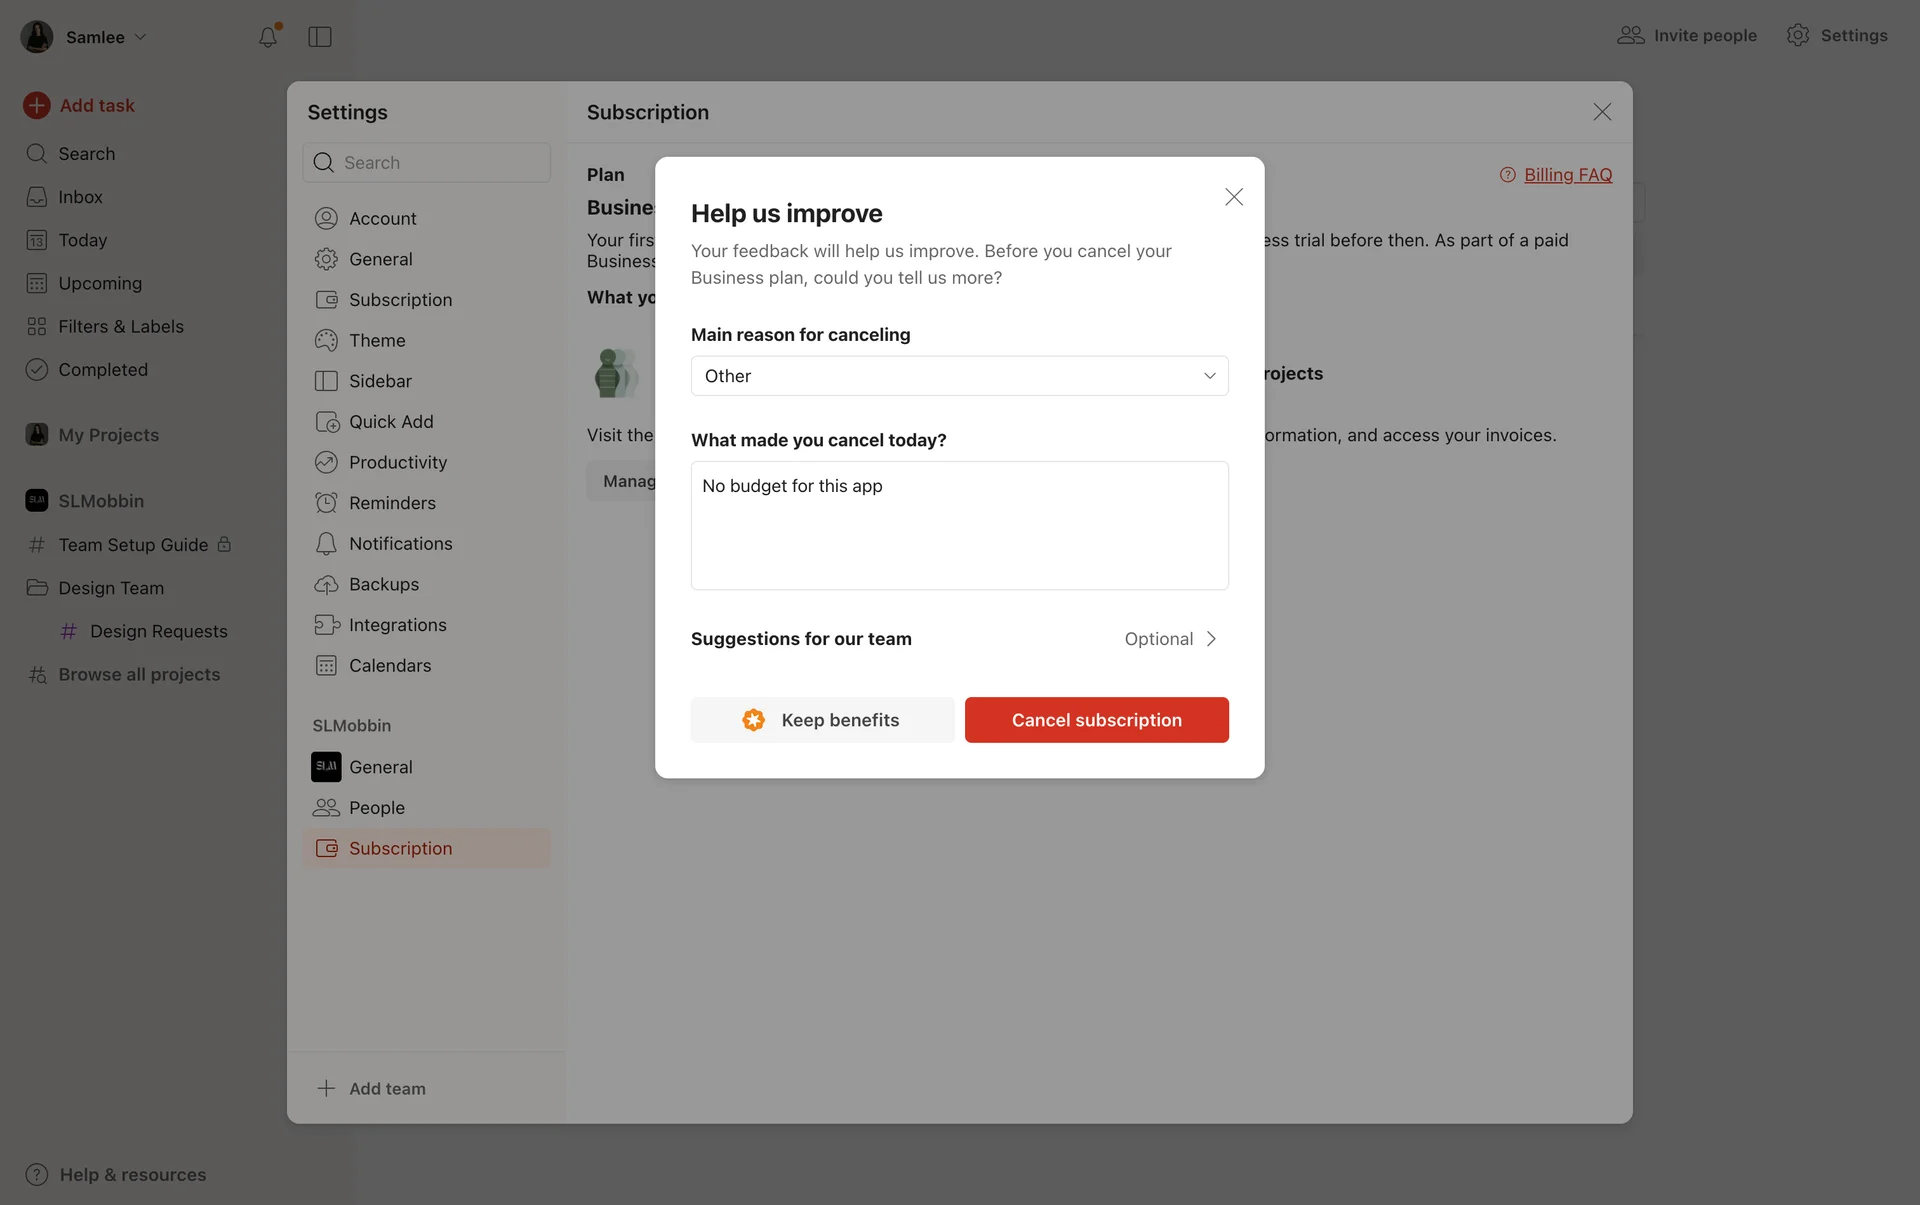This screenshot has height=1205, width=1920.
Task: Select the Backups settings item
Action: pos(383,584)
